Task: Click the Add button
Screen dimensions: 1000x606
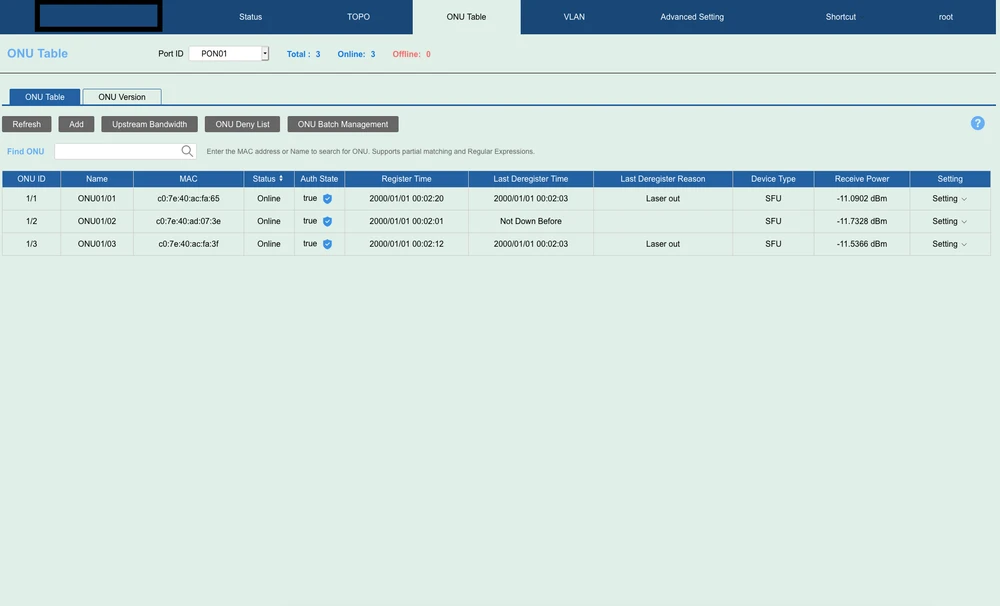Action: coord(76,124)
